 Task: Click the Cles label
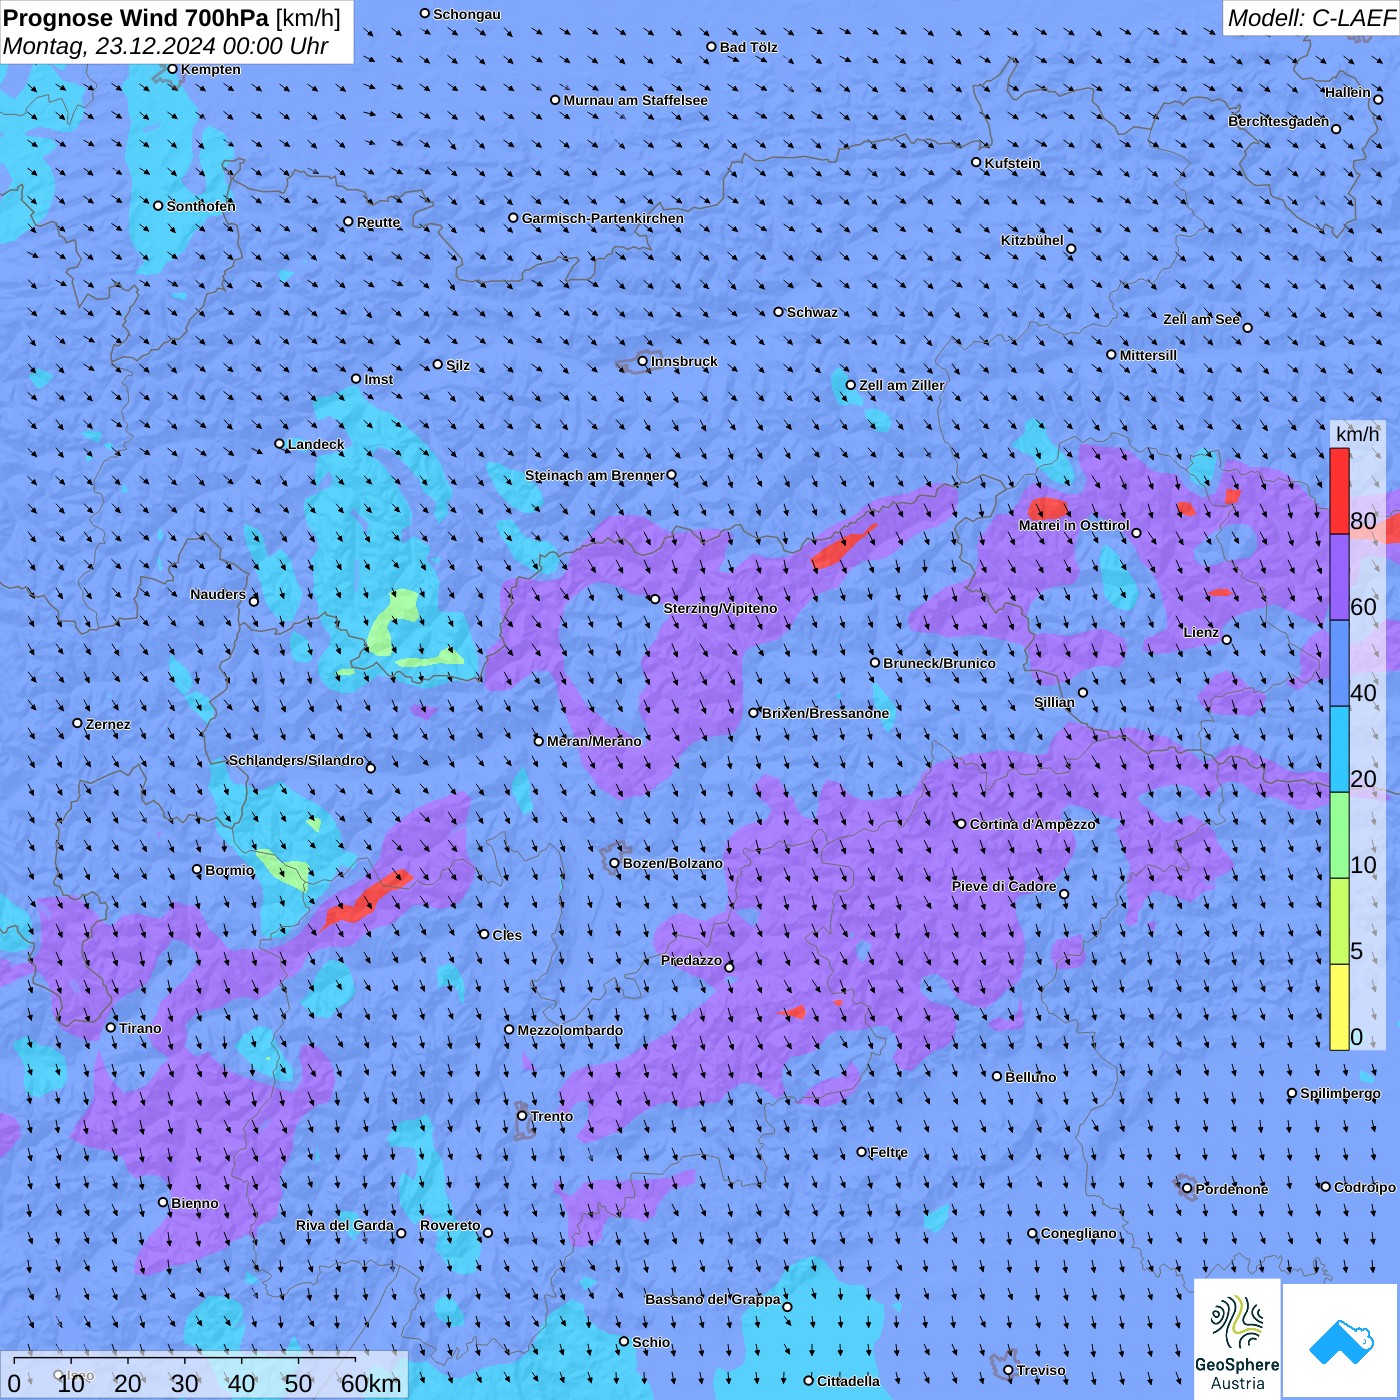pos(507,935)
